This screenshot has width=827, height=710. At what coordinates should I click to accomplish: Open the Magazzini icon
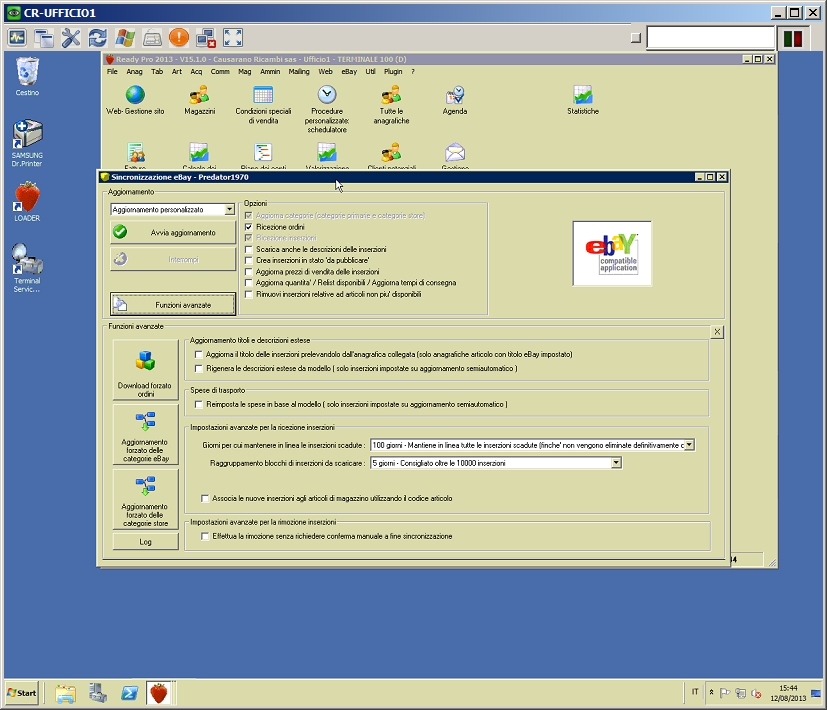click(x=199, y=95)
